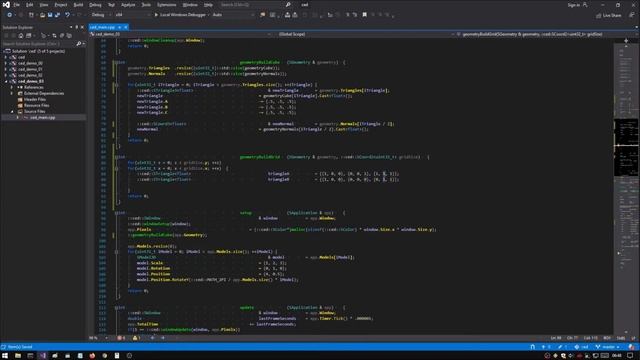Click the warning count indicator

point(136,338)
